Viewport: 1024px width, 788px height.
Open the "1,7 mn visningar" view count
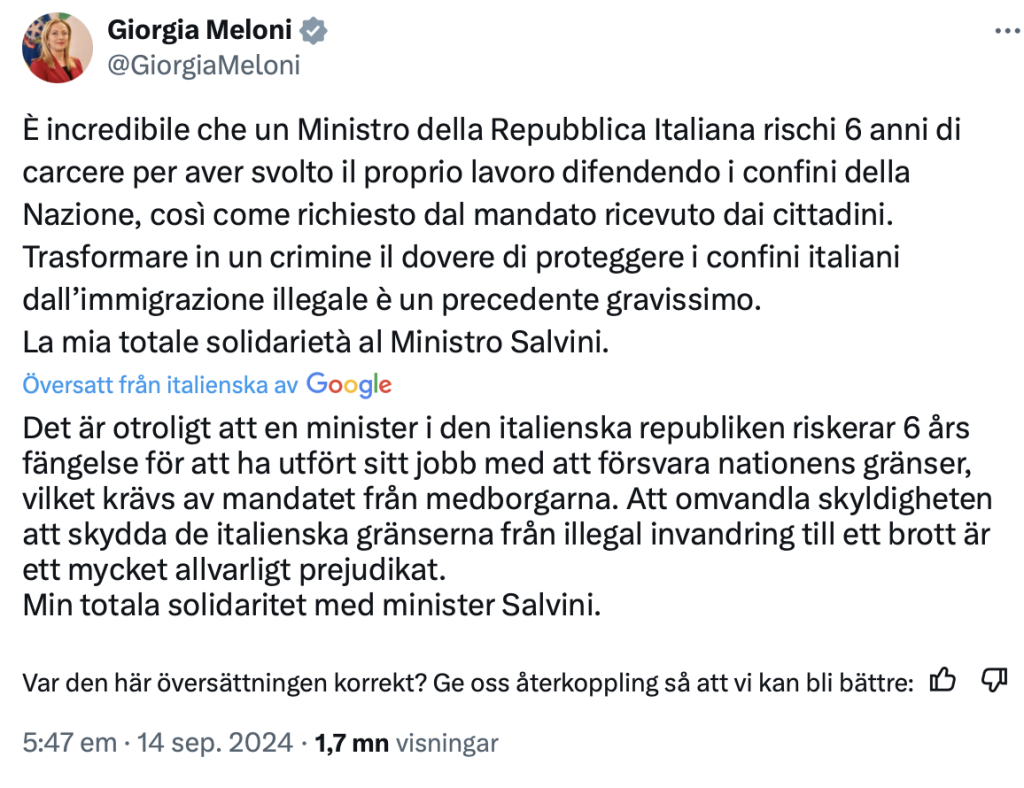click(x=406, y=743)
